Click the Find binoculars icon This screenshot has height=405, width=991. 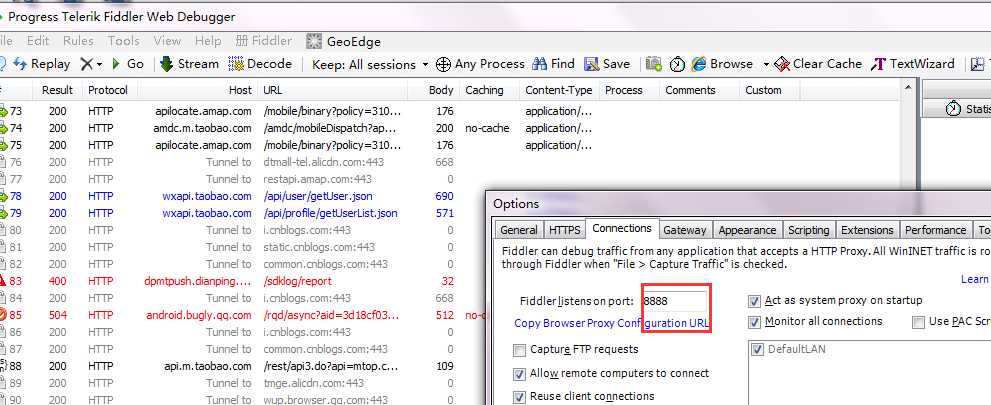[540, 64]
